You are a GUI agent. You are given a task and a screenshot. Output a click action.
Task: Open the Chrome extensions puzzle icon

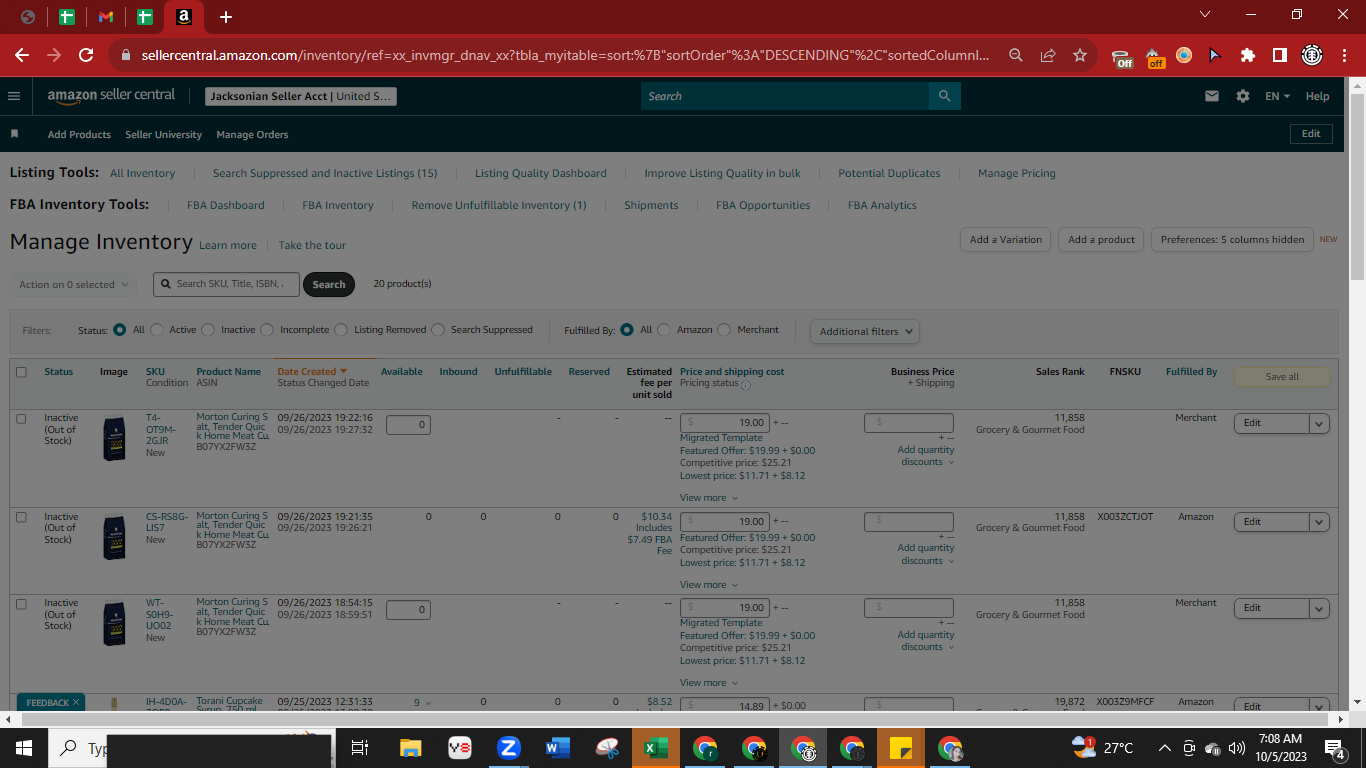pos(1248,55)
